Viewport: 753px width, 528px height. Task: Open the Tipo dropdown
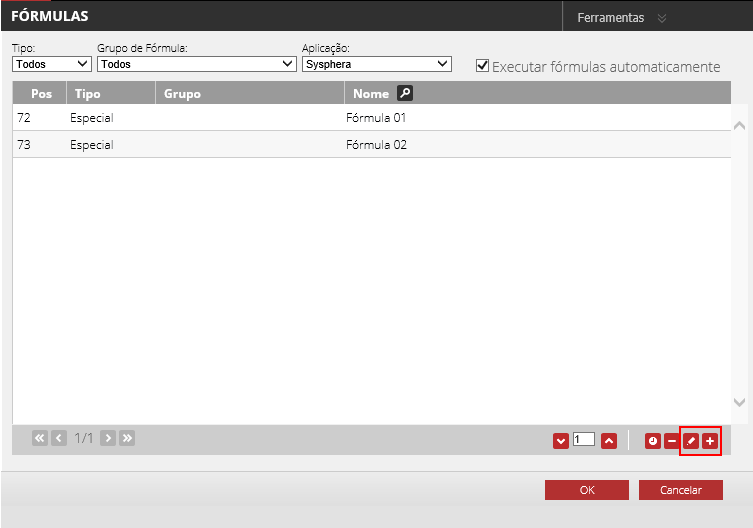52,64
